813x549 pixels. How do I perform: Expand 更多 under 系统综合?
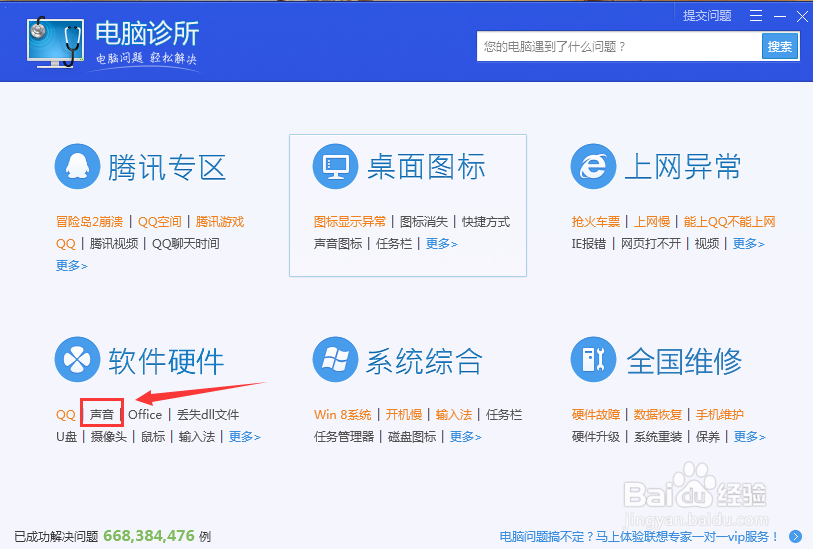(466, 437)
